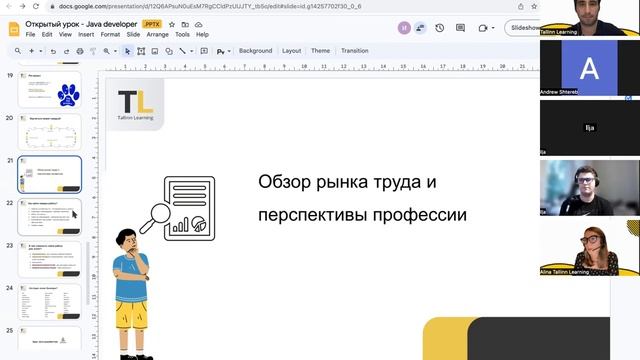The width and height of the screenshot is (640, 360).
Task: Search the menus with magnifier icon
Action: click(18, 51)
